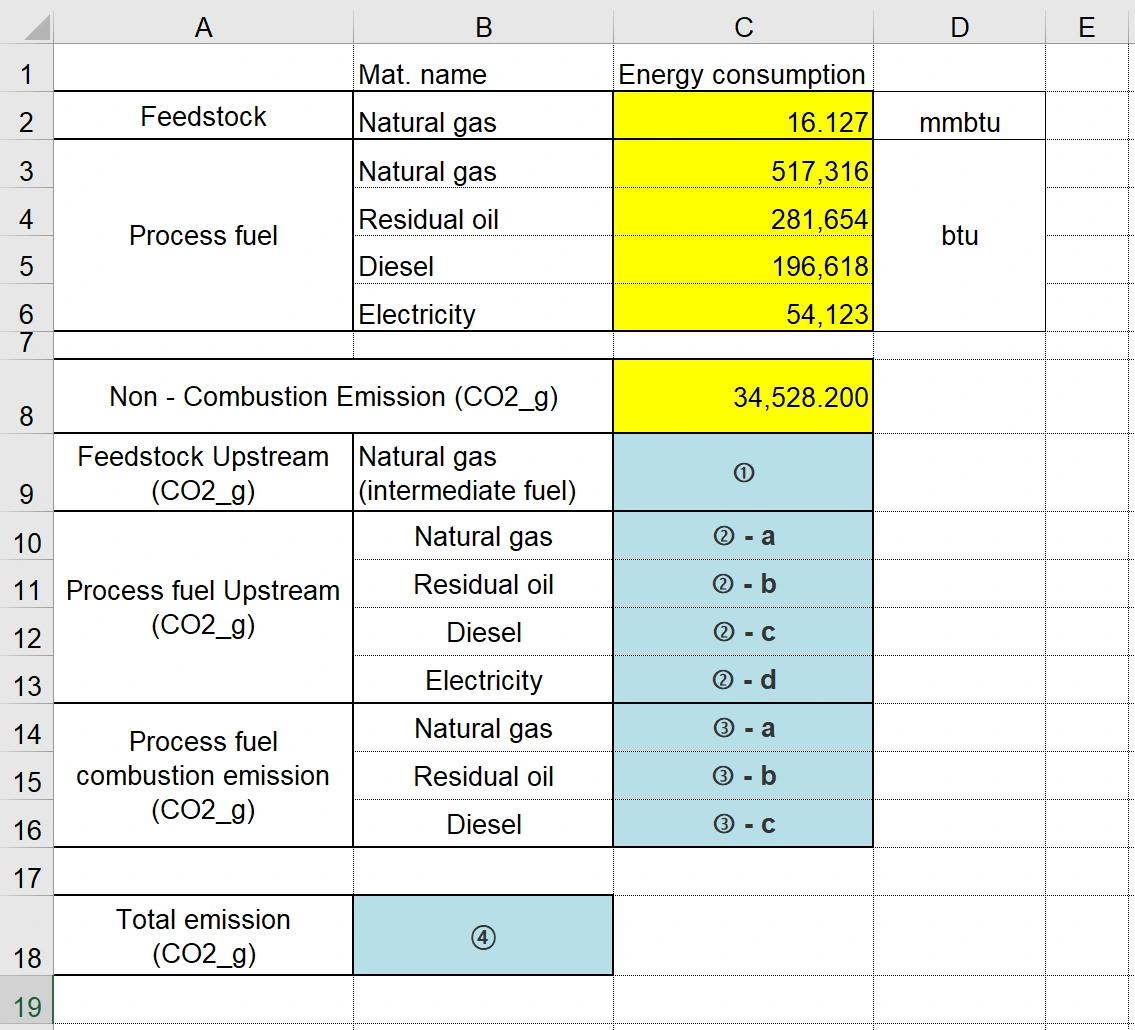Click the blue cell marked ③ - c
This screenshot has height=1030, width=1135.
pos(743,824)
